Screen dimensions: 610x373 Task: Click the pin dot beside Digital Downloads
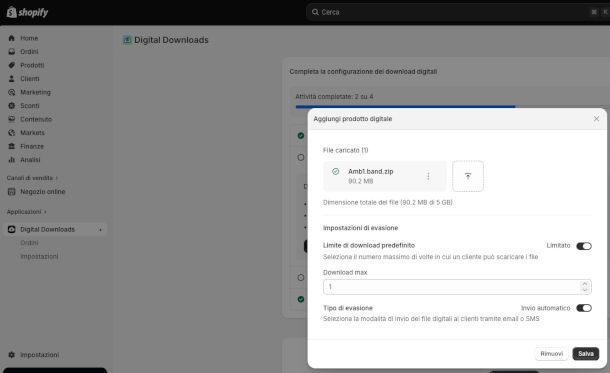(x=100, y=230)
